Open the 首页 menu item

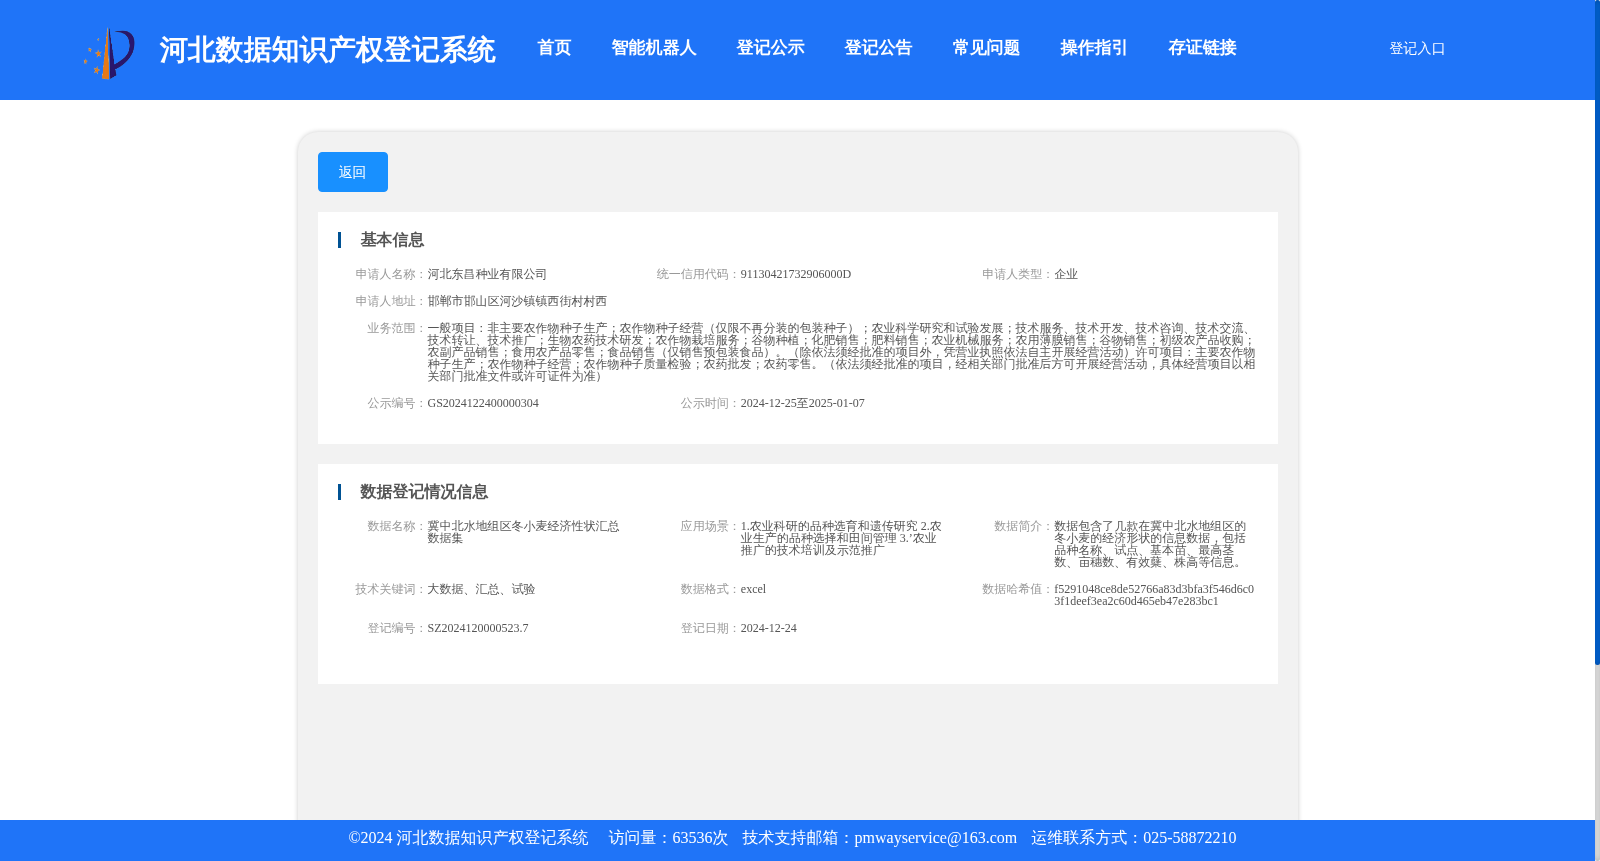pyautogui.click(x=554, y=48)
